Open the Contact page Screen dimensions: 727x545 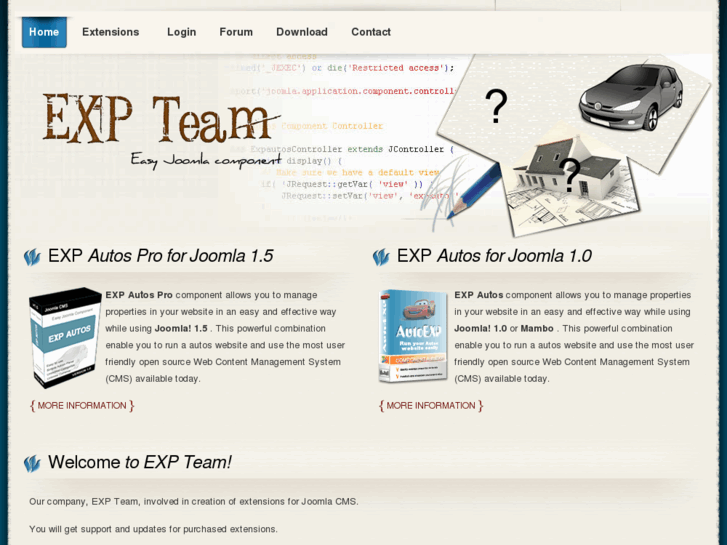point(371,32)
